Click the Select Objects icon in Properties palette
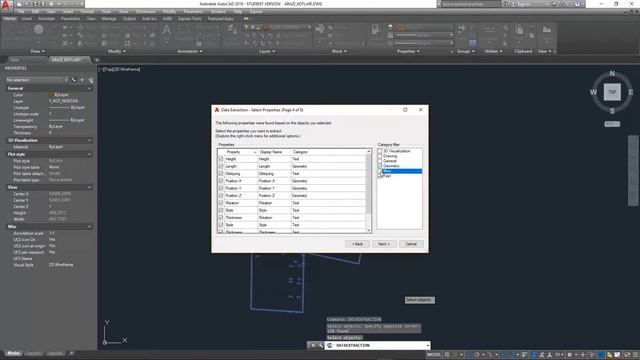This screenshot has height=360, width=640. pos(82,80)
